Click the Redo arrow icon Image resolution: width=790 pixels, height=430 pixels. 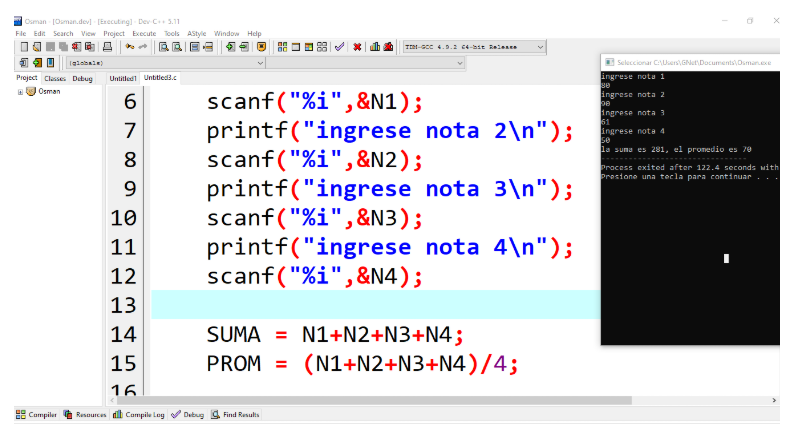click(143, 47)
